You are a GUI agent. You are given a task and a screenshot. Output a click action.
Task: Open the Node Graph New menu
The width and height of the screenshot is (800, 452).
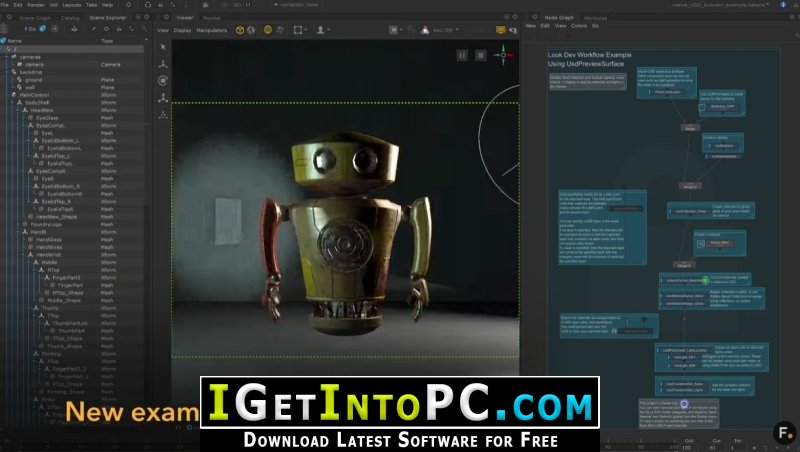coord(531,26)
